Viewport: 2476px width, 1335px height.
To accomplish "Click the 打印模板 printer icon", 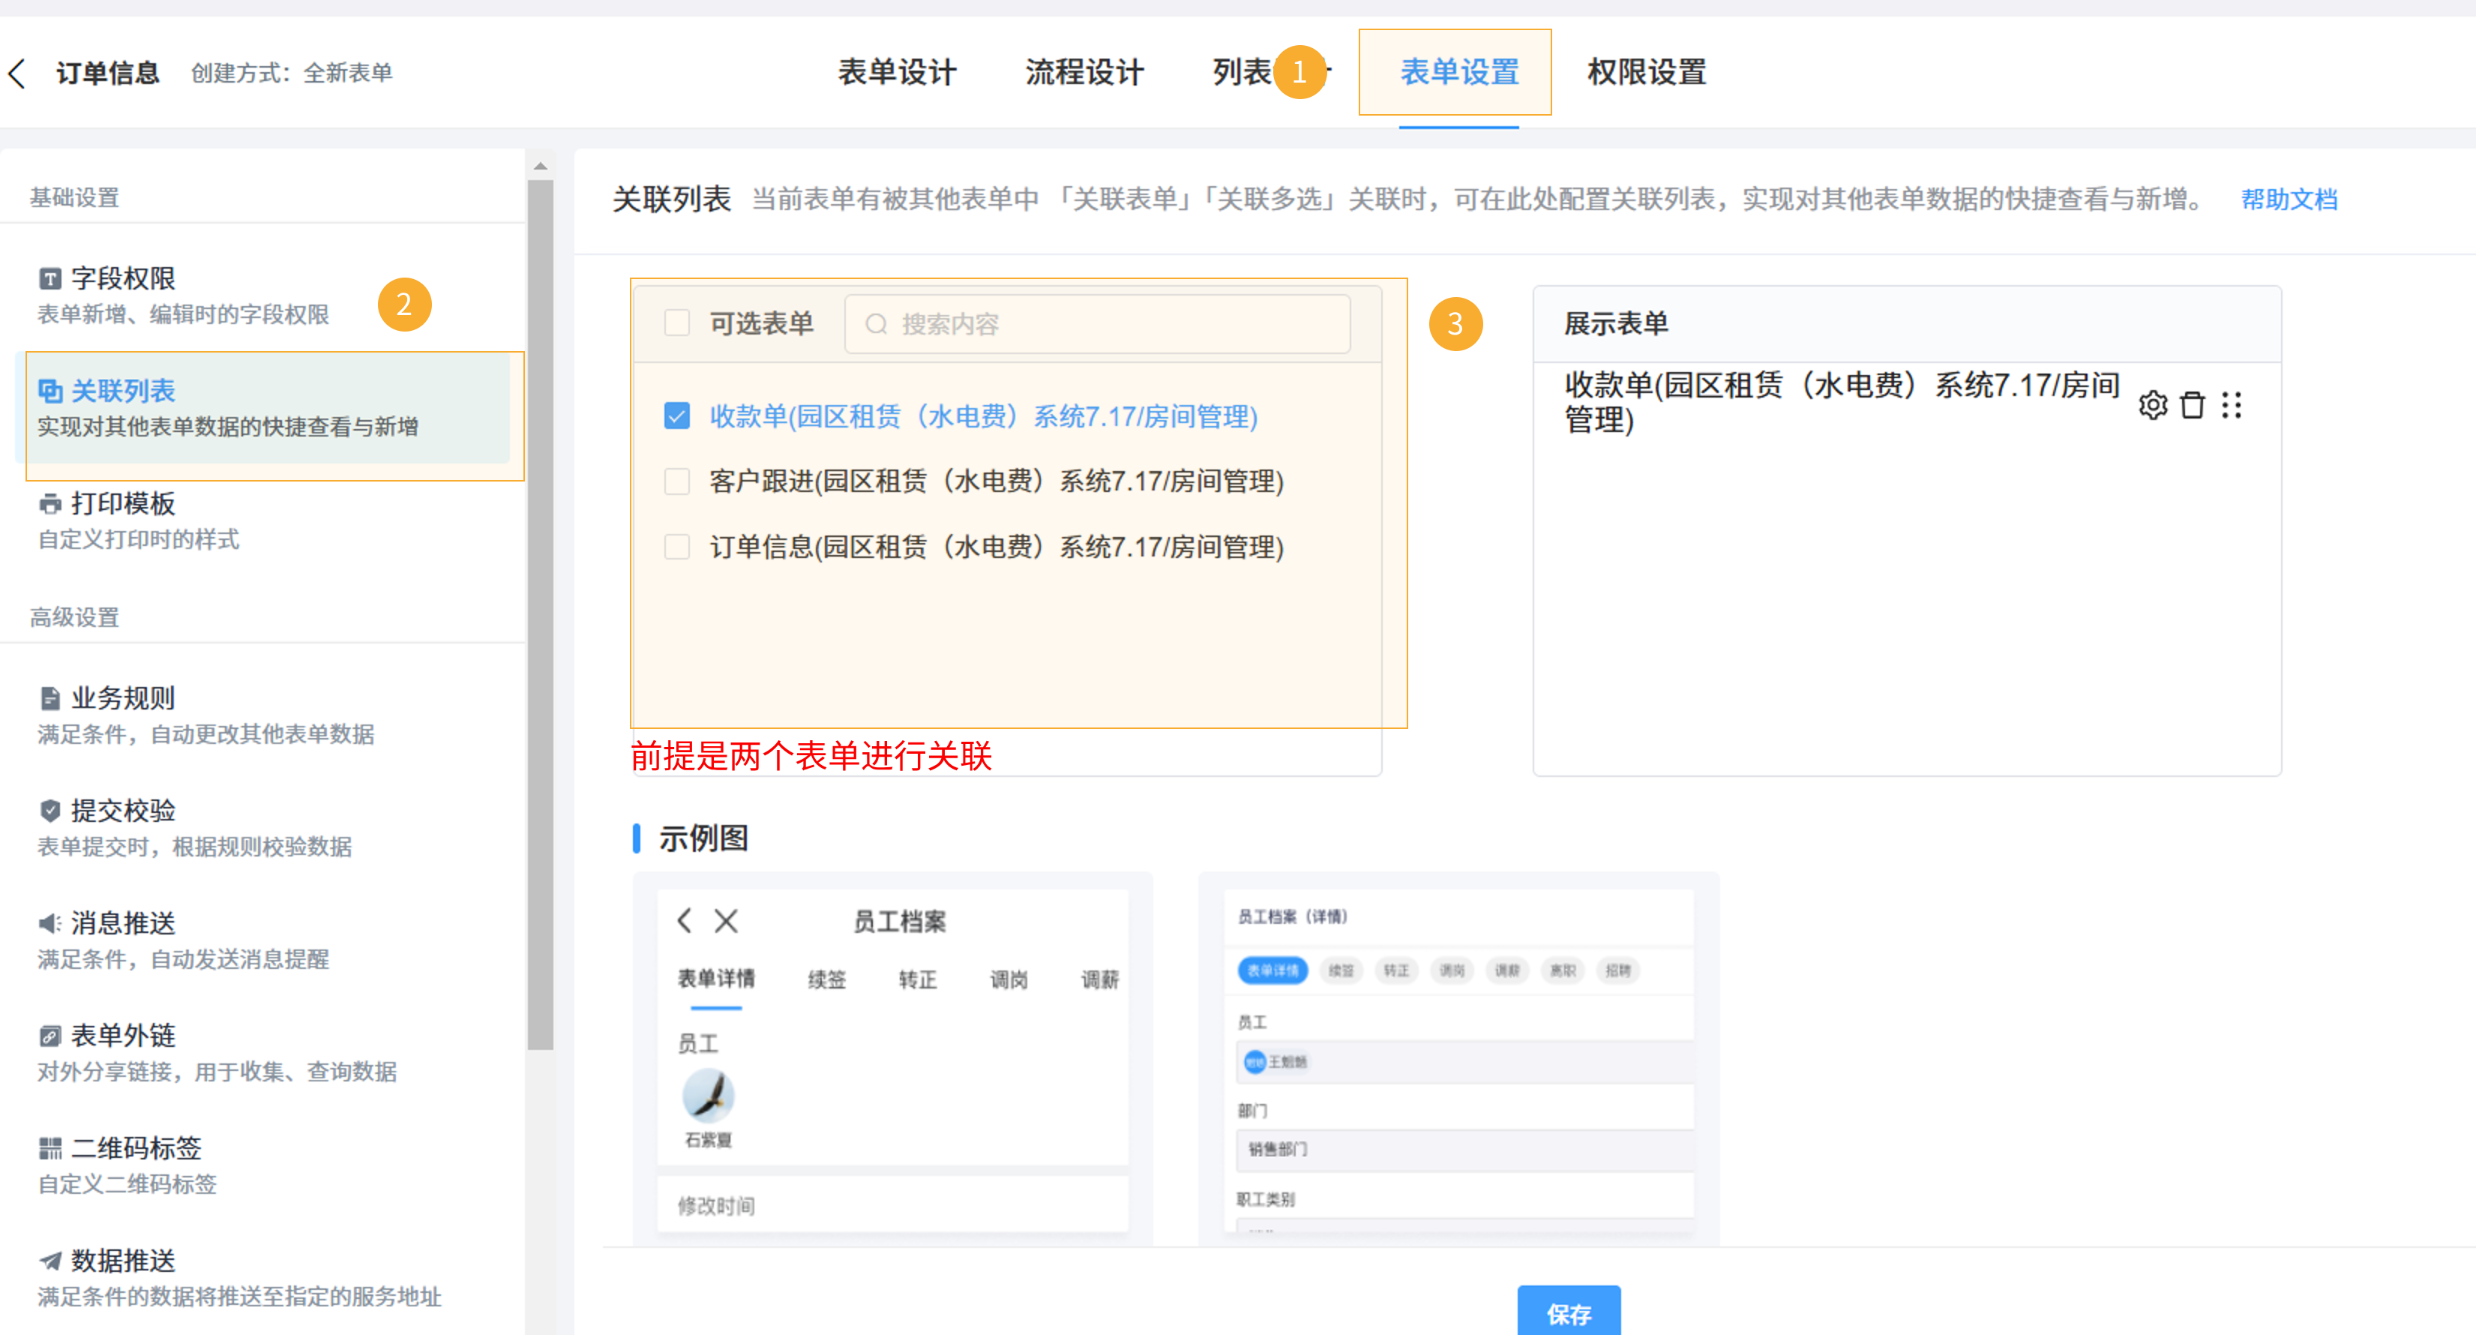I will pos(49,504).
